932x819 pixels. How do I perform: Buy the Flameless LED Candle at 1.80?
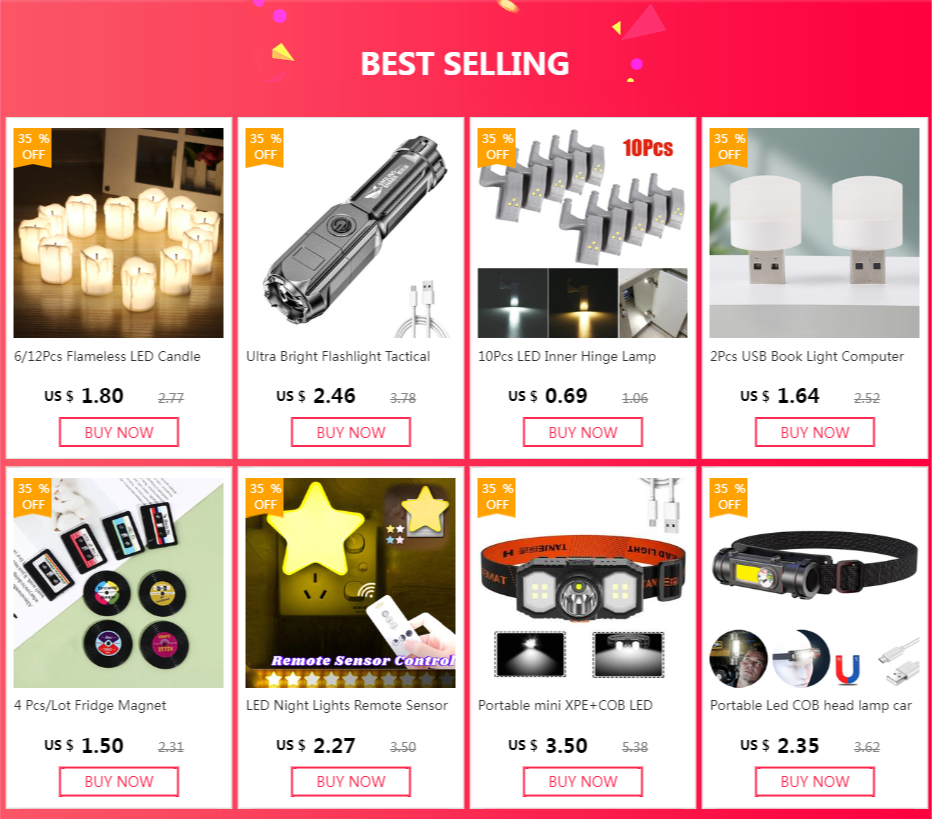(119, 432)
